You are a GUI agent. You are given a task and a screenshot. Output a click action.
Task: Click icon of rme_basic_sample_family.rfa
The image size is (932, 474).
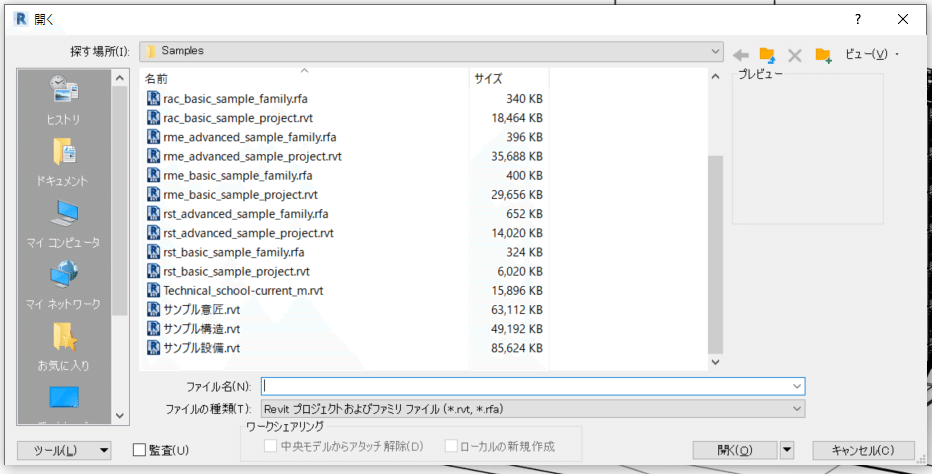pos(153,175)
